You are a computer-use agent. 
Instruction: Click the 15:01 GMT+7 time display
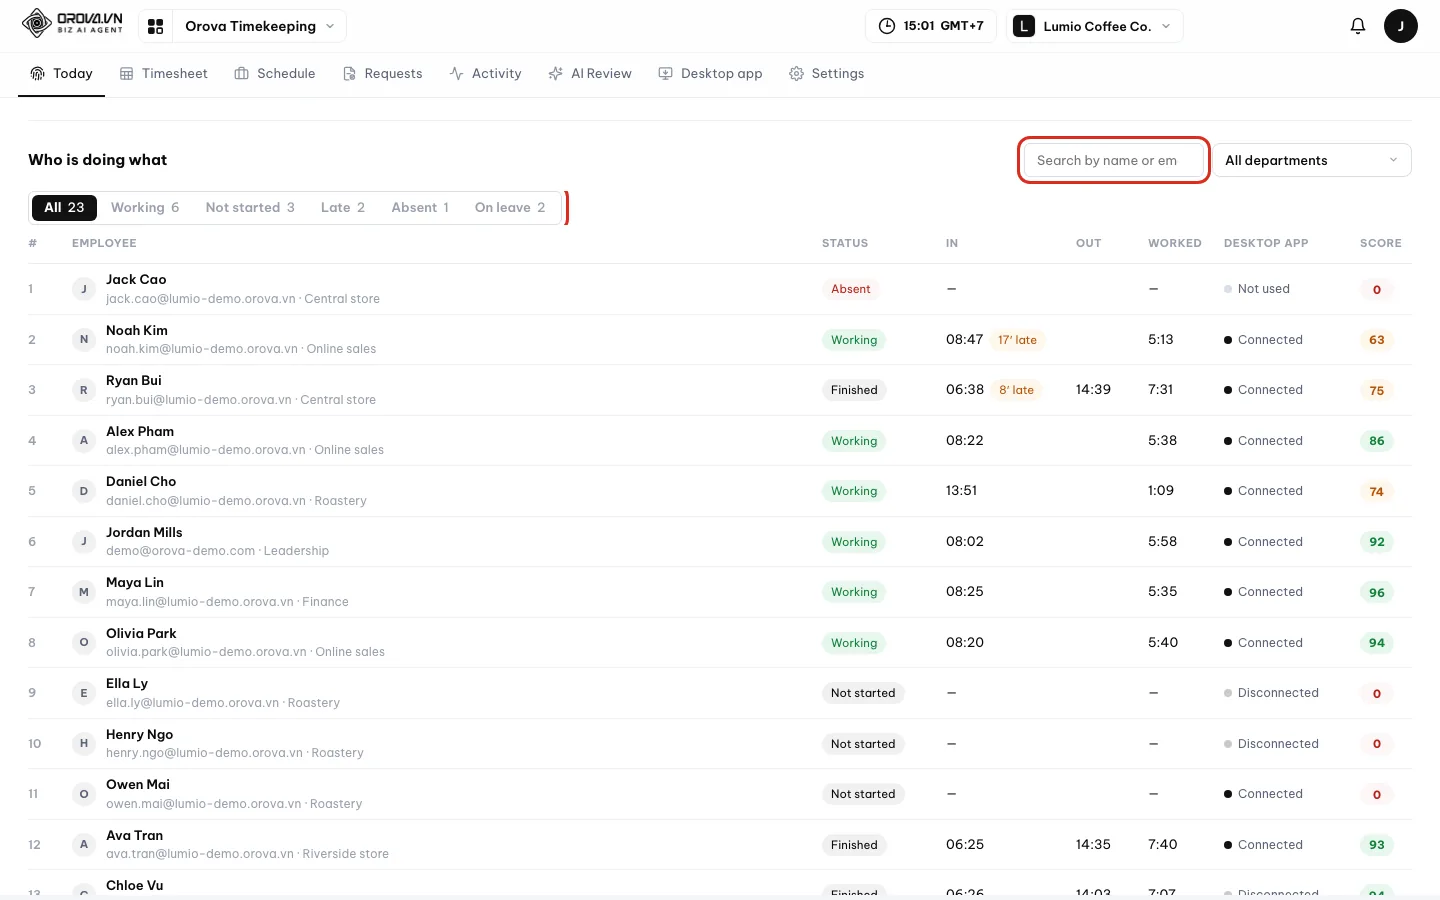click(931, 26)
